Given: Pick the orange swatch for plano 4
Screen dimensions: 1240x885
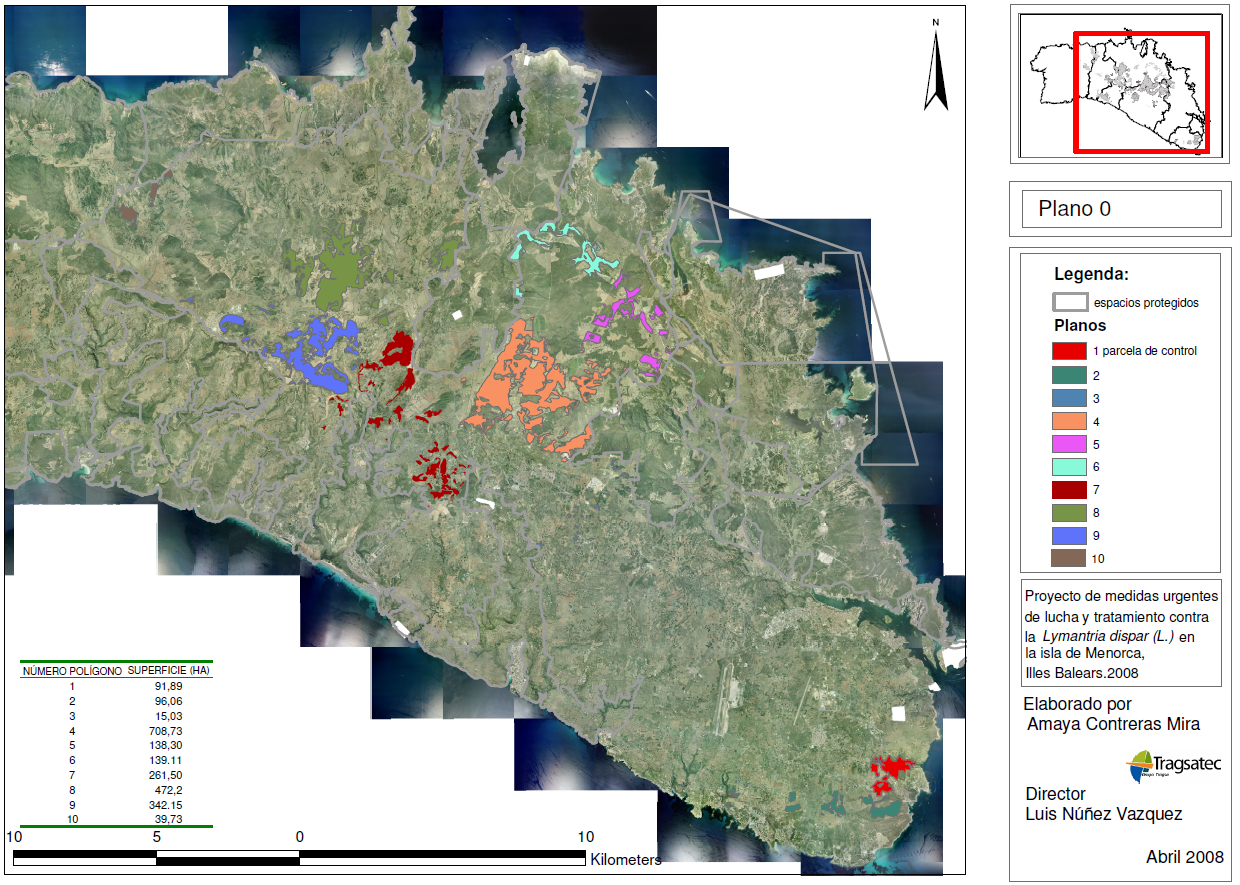Looking at the screenshot, I should tap(1069, 421).
